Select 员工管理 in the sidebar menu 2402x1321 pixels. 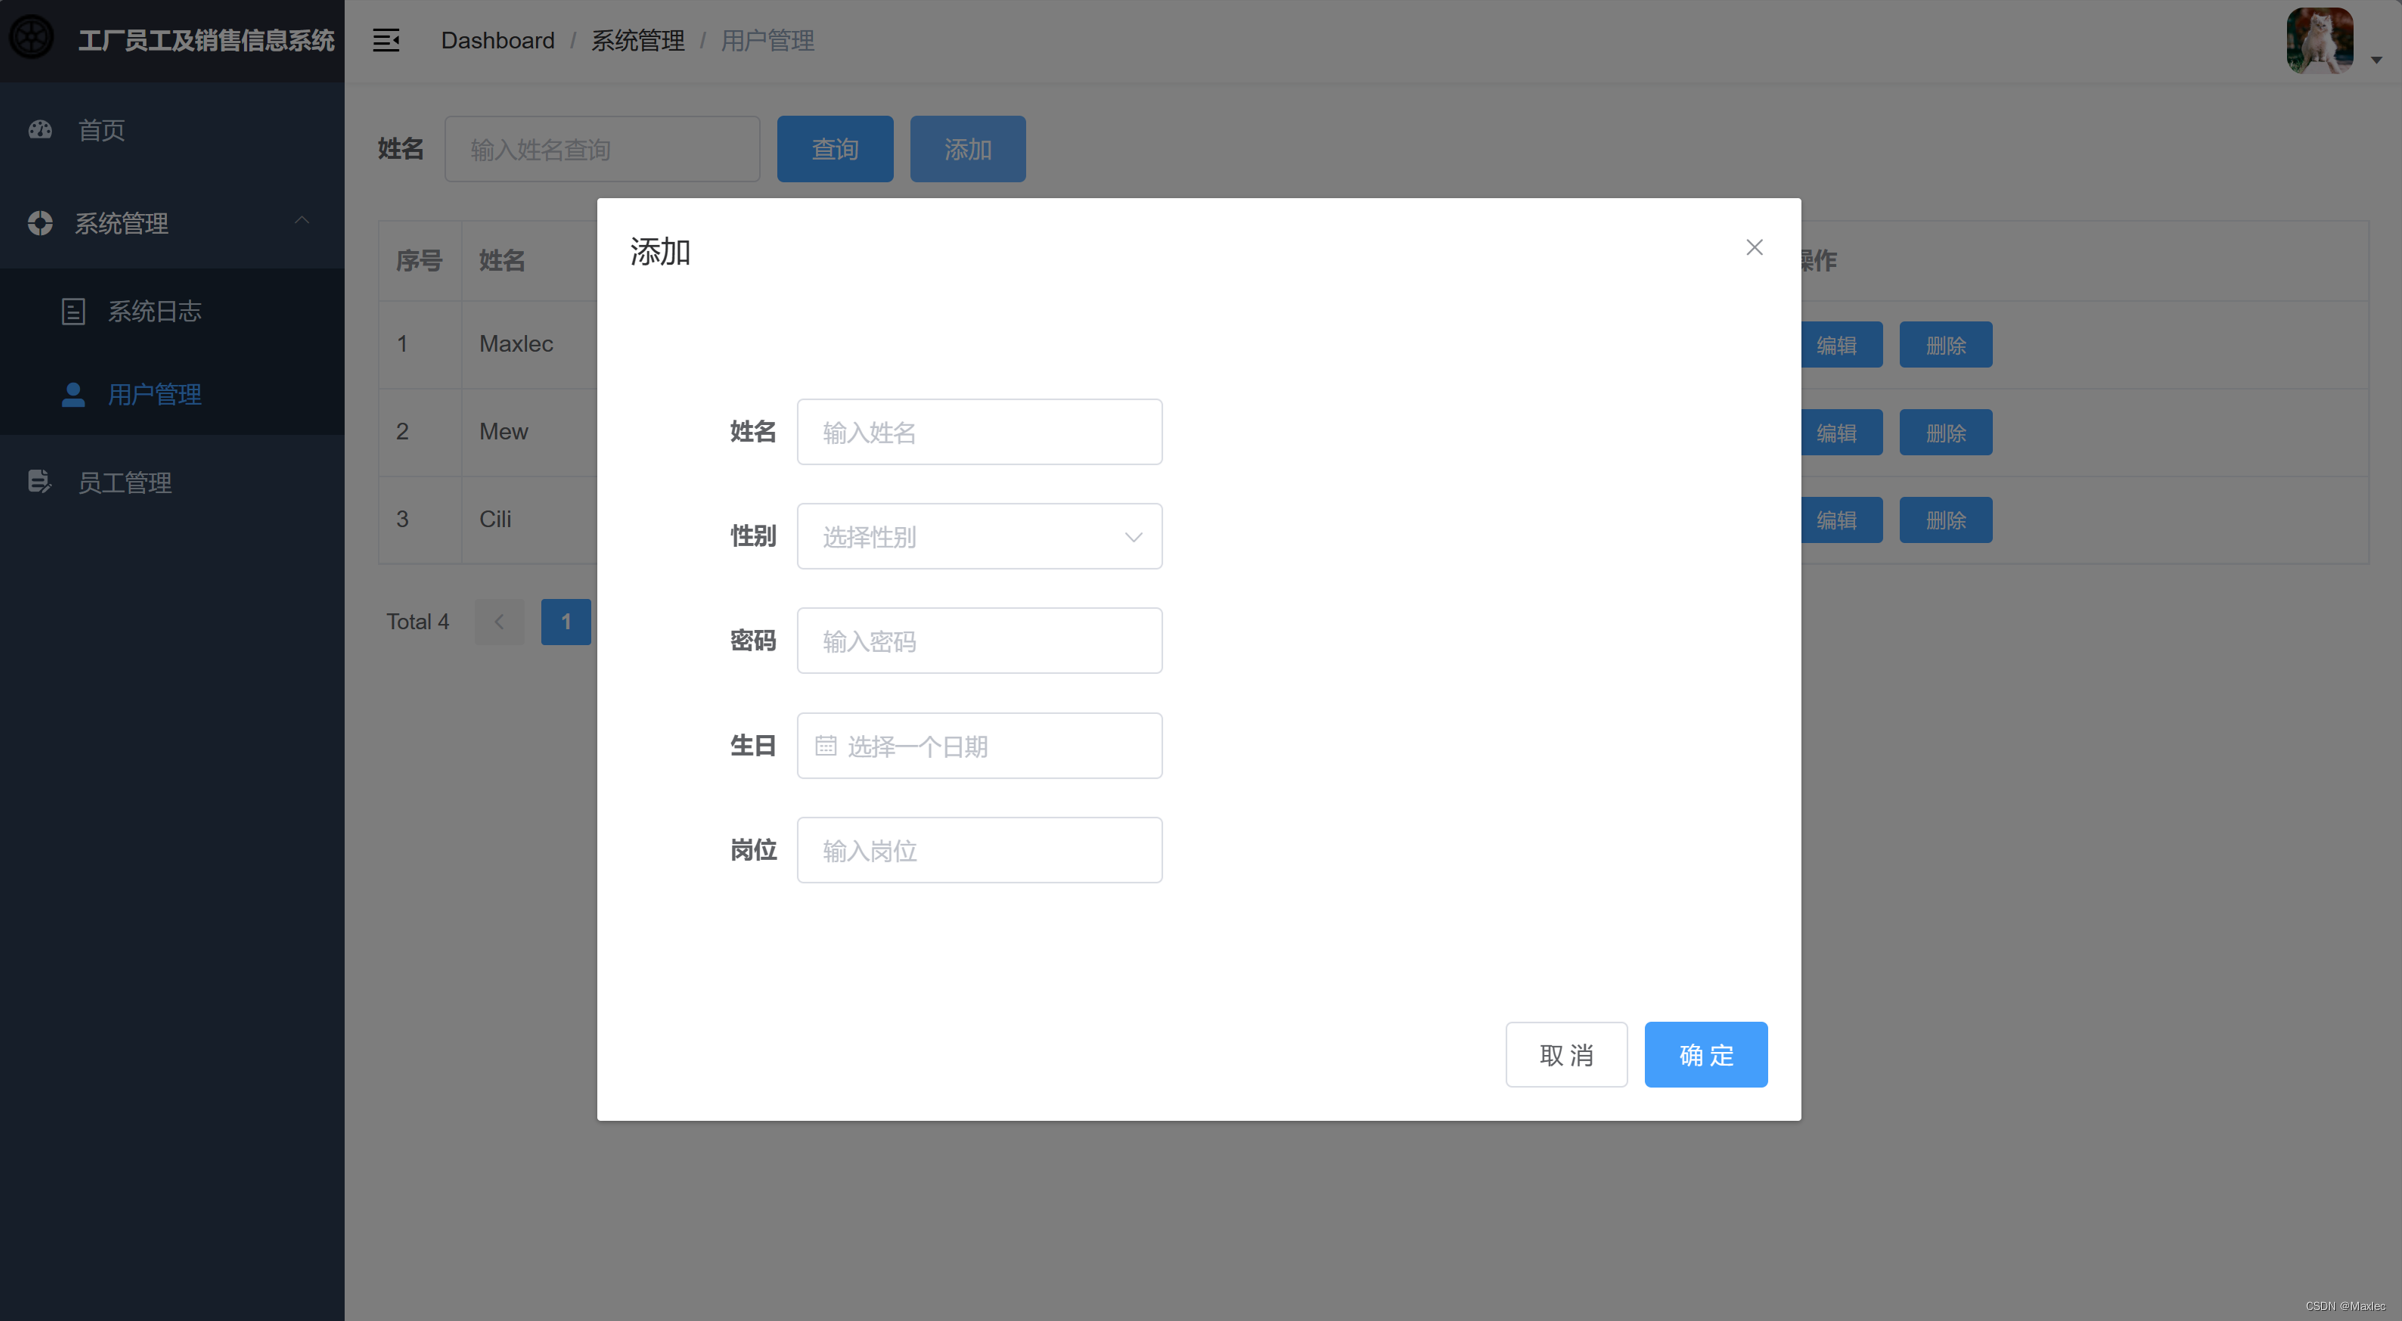(x=125, y=483)
